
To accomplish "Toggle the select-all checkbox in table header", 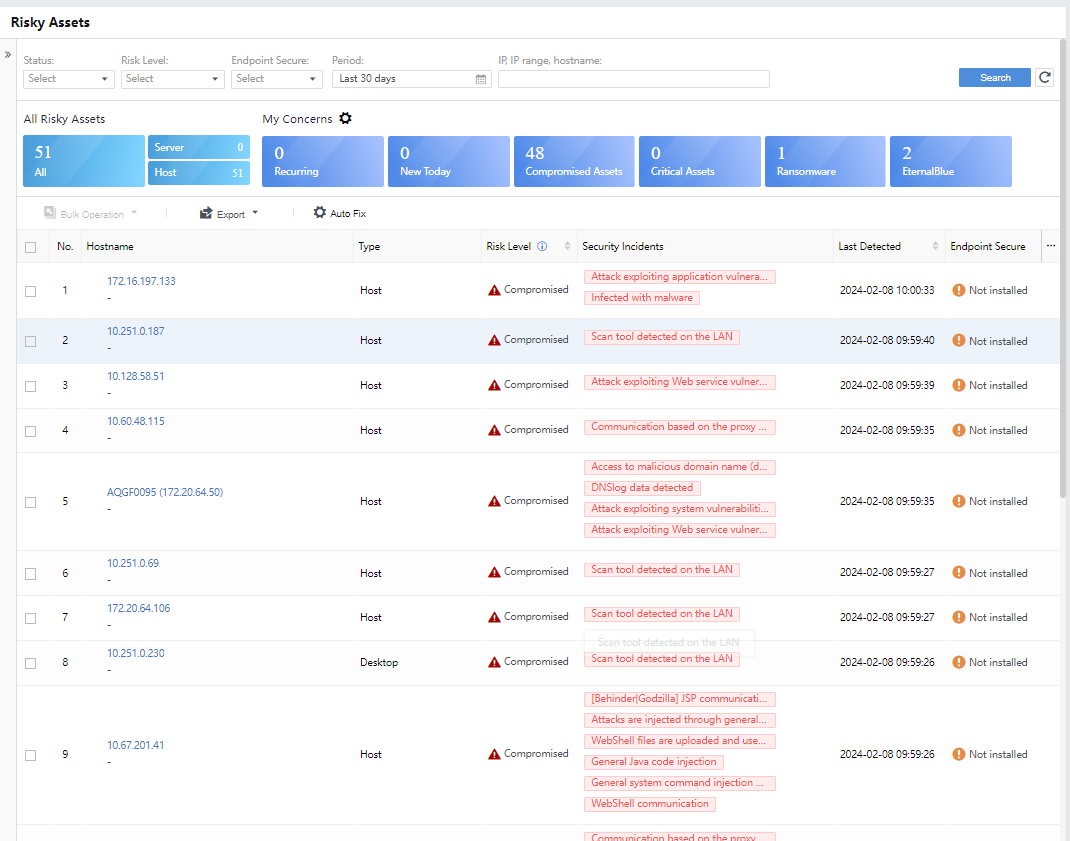I will tap(30, 247).
